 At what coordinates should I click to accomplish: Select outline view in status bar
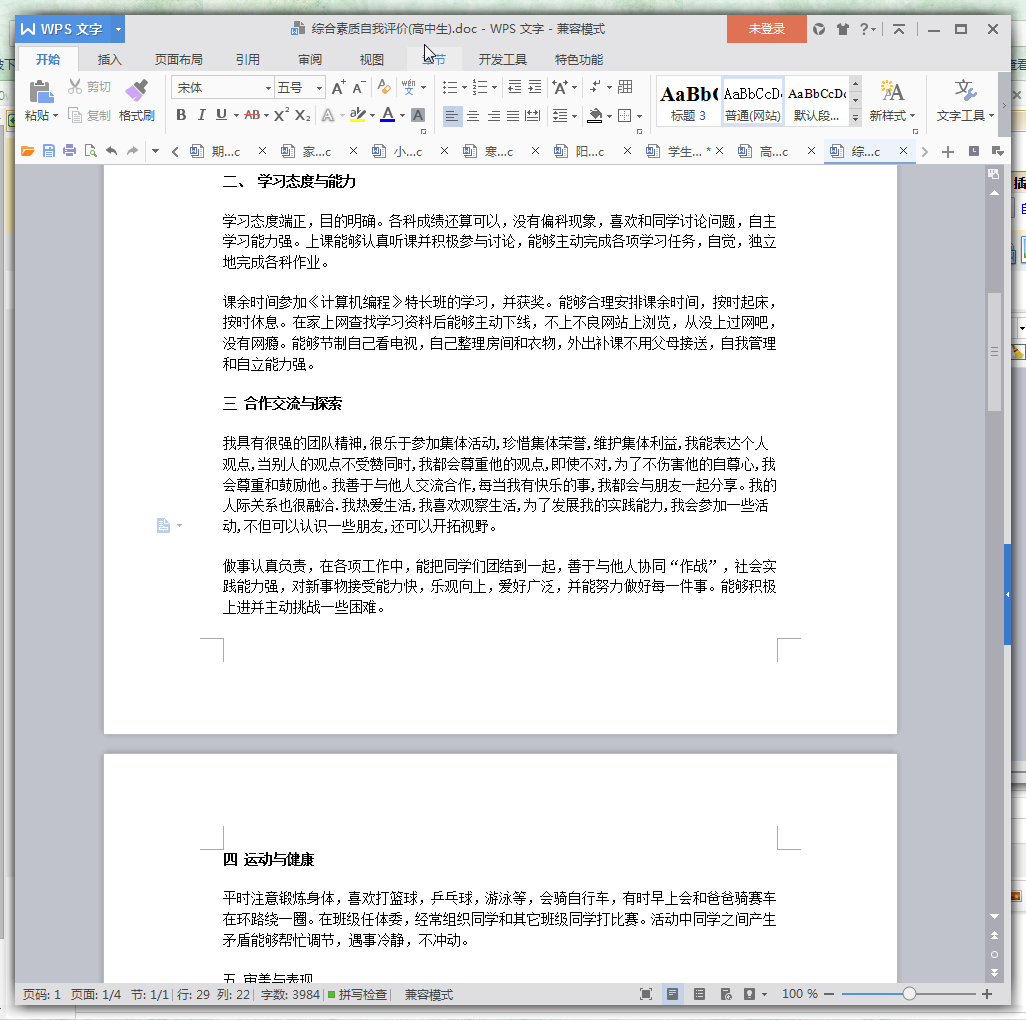[699, 994]
